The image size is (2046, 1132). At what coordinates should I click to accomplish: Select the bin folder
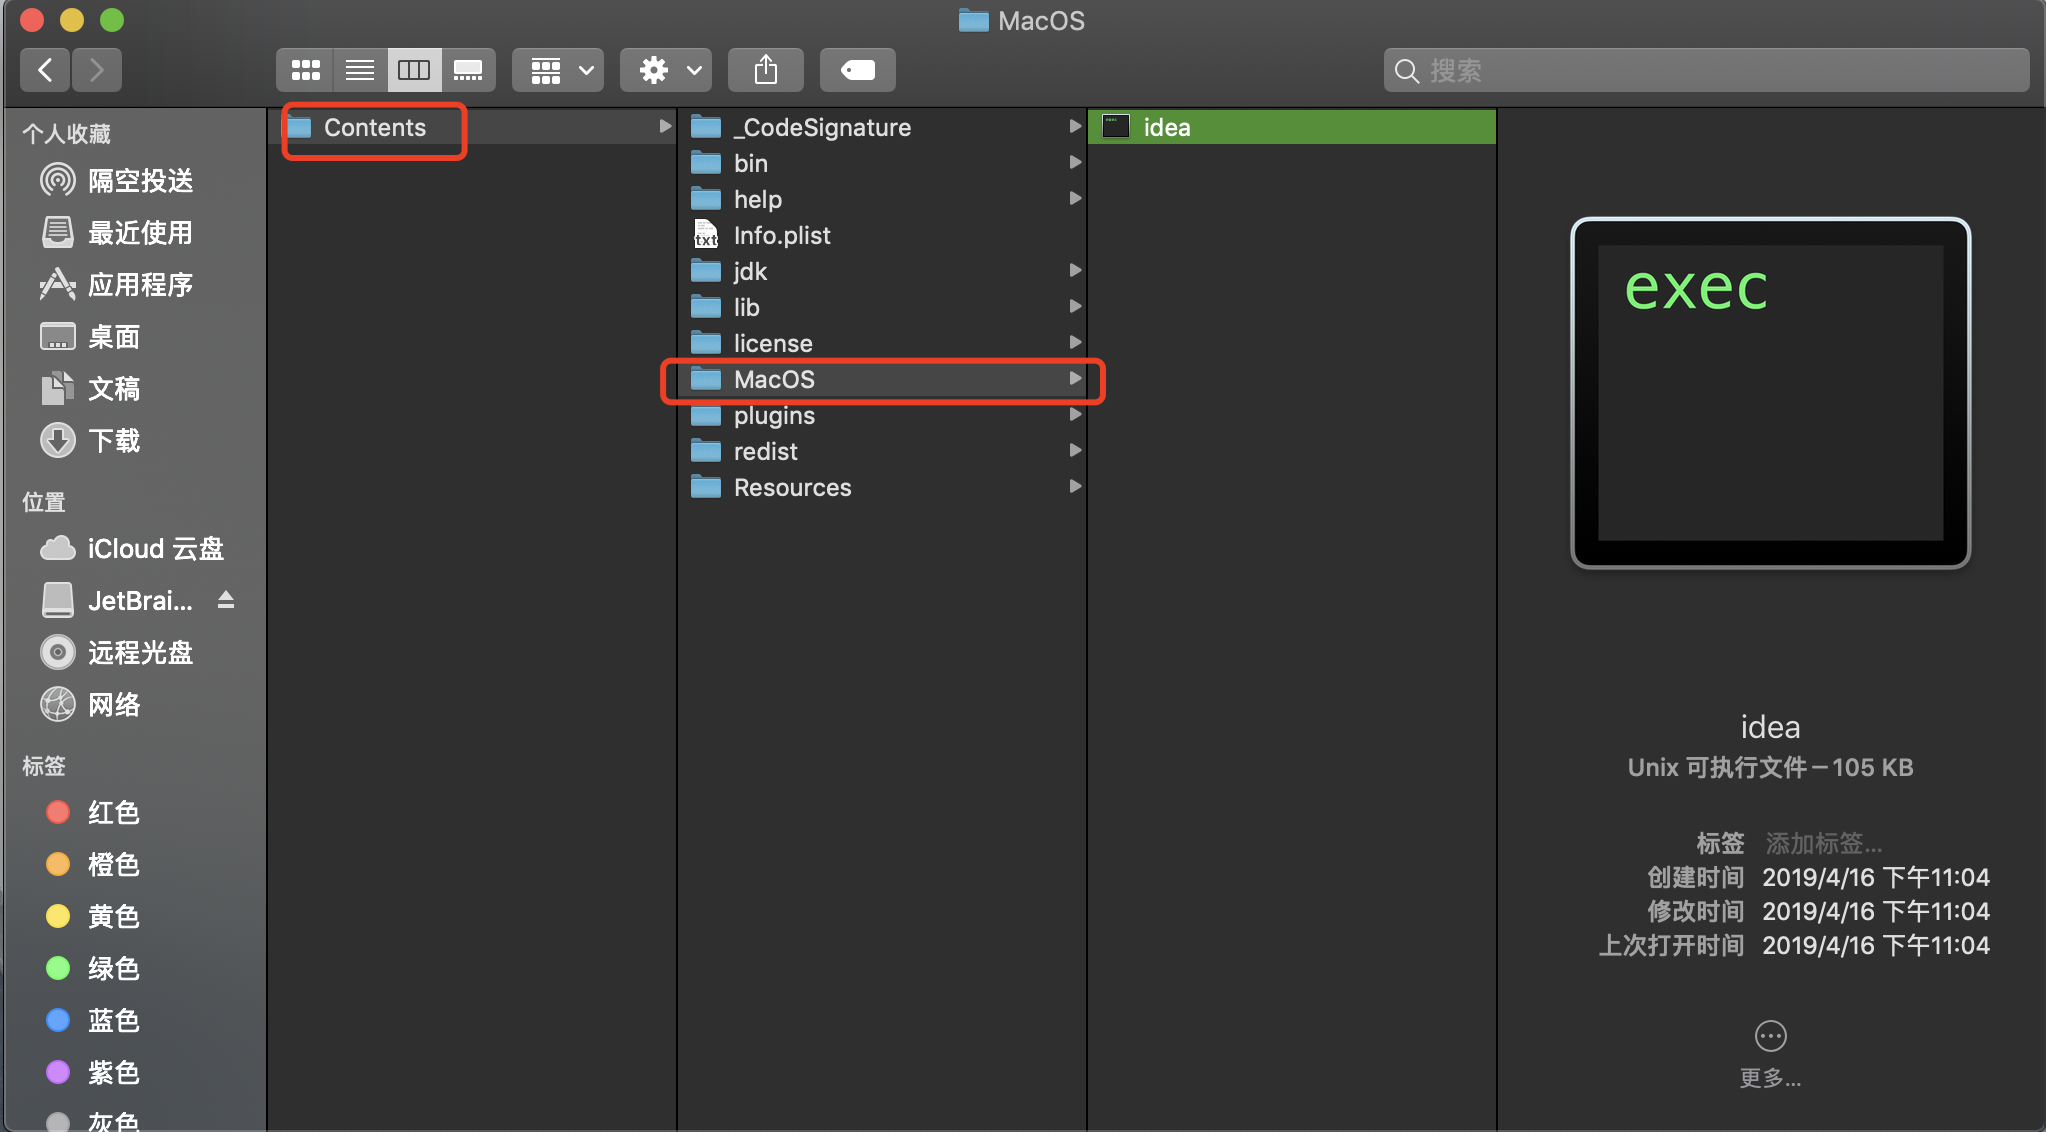pos(881,163)
